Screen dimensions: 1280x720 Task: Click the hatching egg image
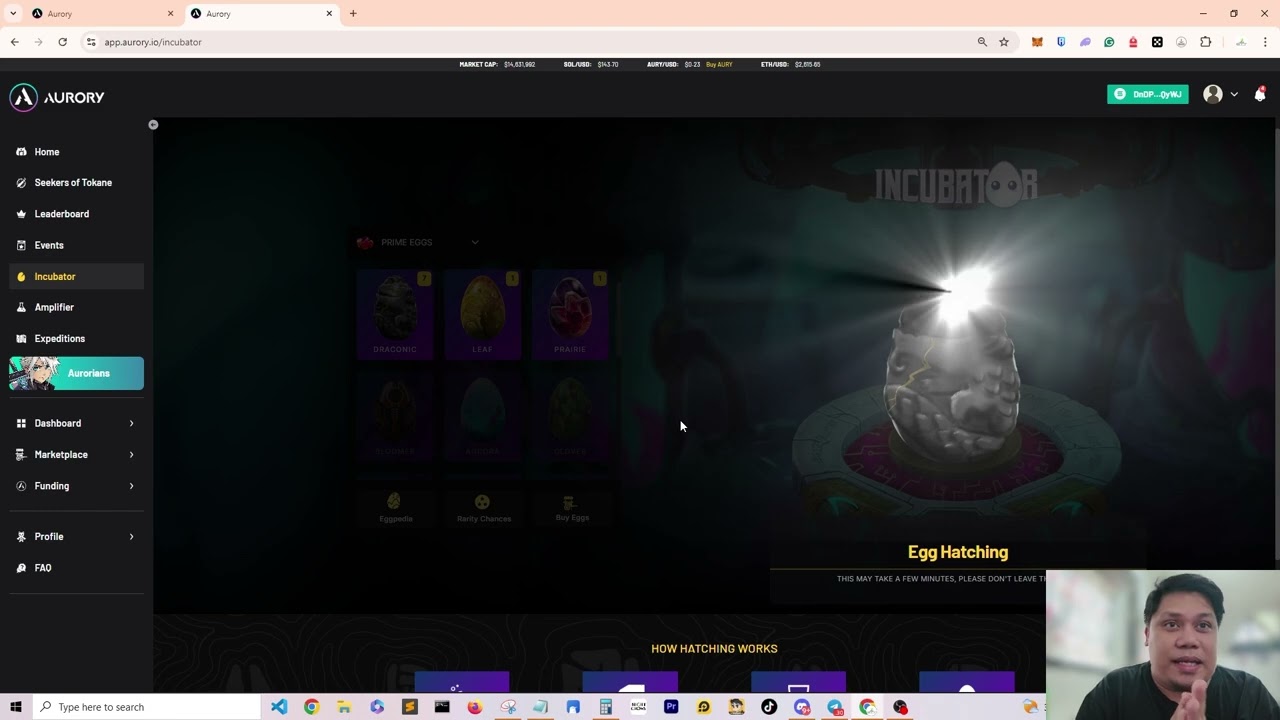tap(952, 385)
